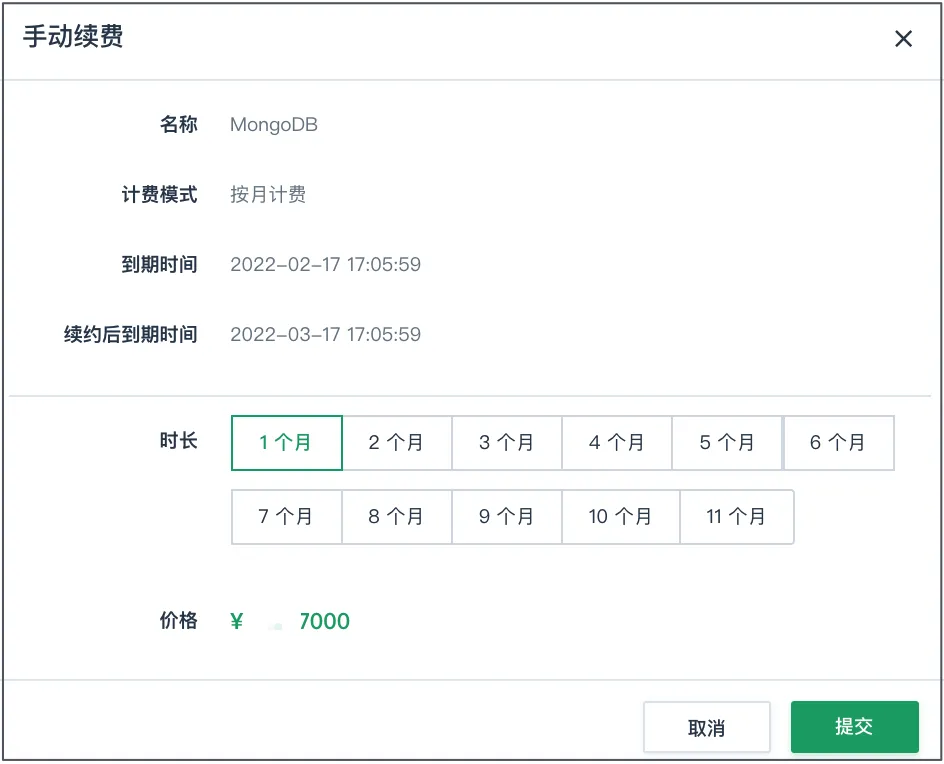This screenshot has width=944, height=764.
Task: Click the 计费模式 label
Action: tap(160, 194)
